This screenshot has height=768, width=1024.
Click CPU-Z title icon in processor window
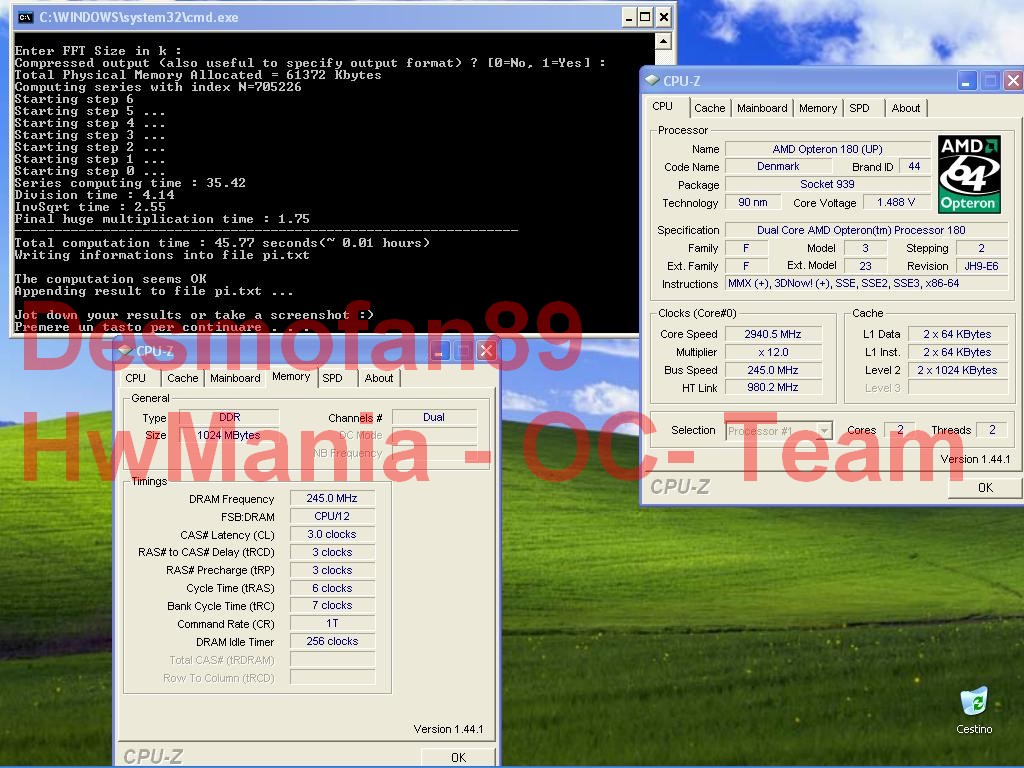coord(652,80)
